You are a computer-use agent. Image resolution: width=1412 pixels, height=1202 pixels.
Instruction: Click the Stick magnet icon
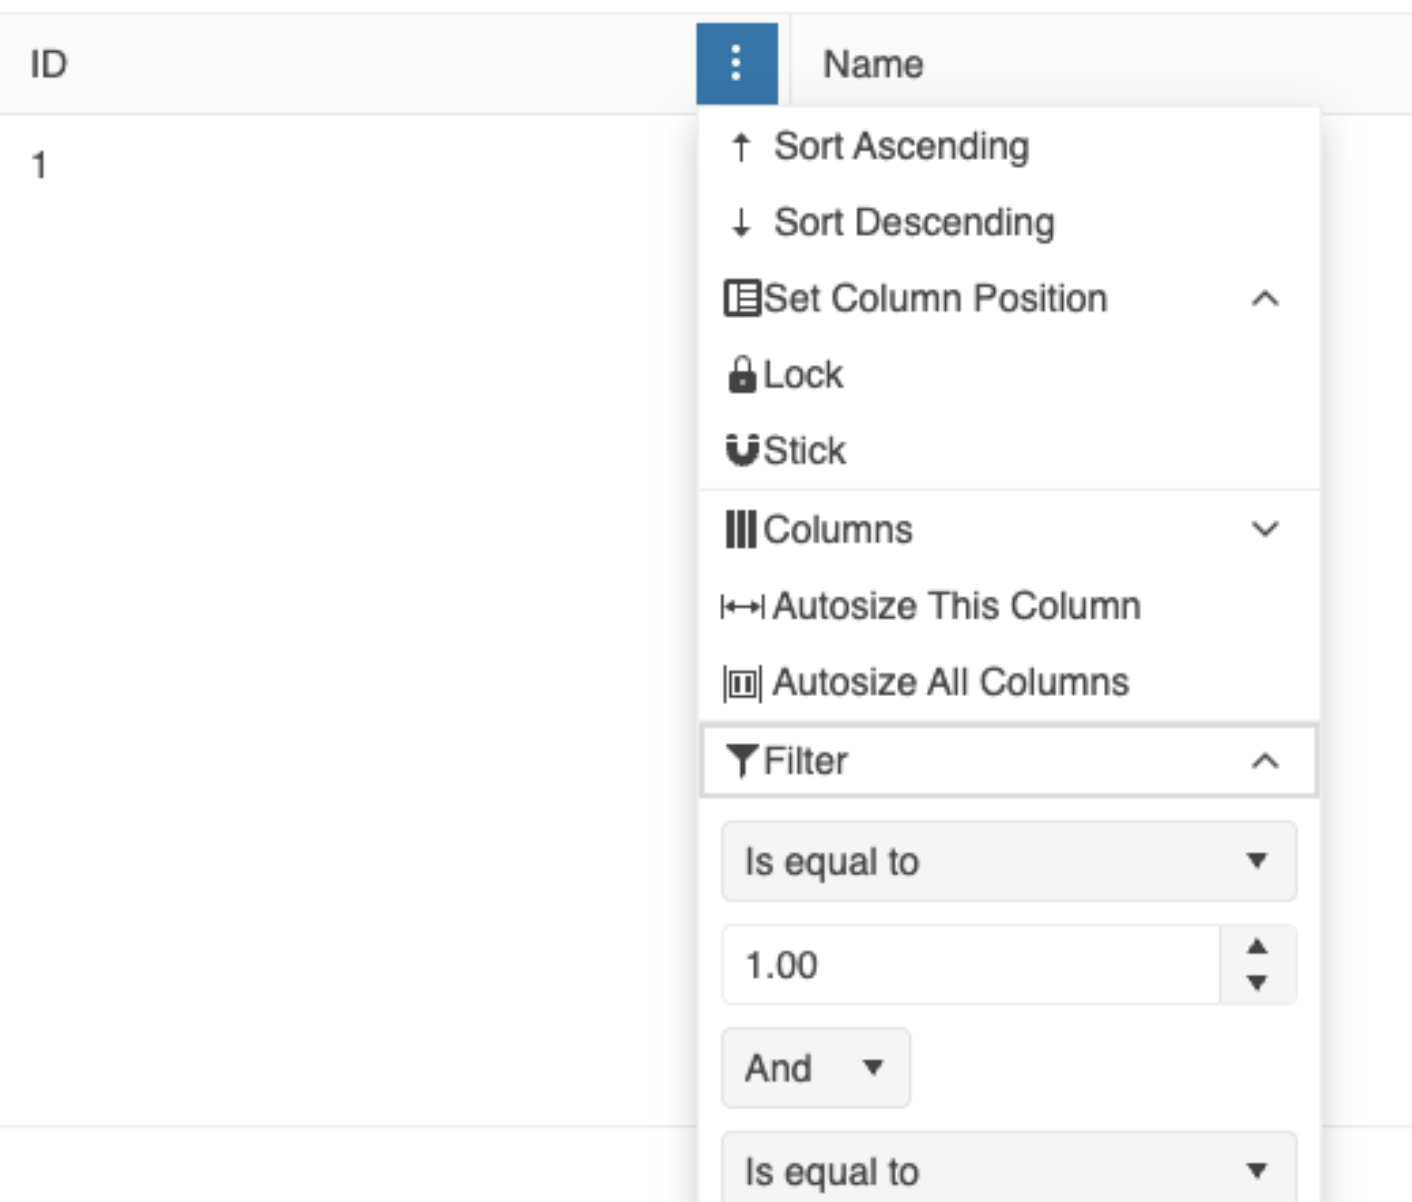coord(742,450)
